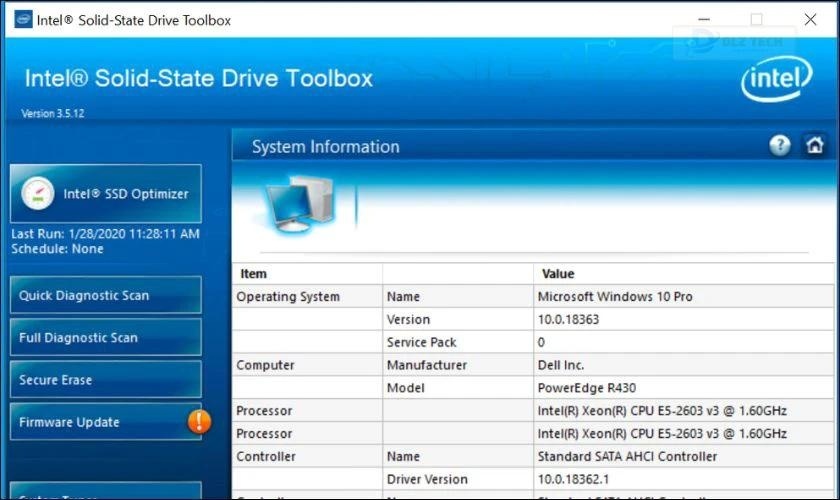Select the driver version value 10.0.18362.1
This screenshot has height=500, width=840.
point(573,479)
